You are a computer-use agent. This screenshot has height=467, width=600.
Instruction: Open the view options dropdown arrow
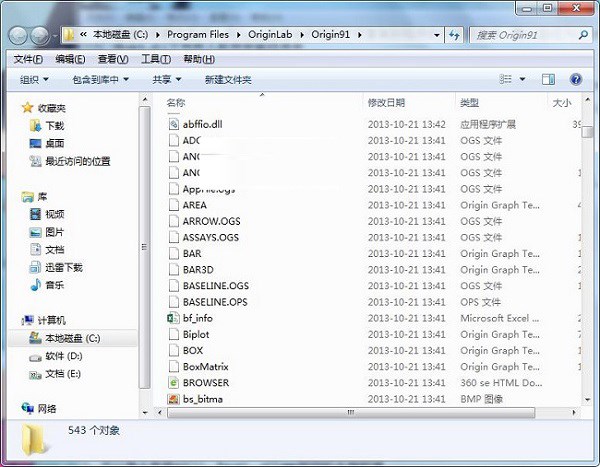coord(522,79)
